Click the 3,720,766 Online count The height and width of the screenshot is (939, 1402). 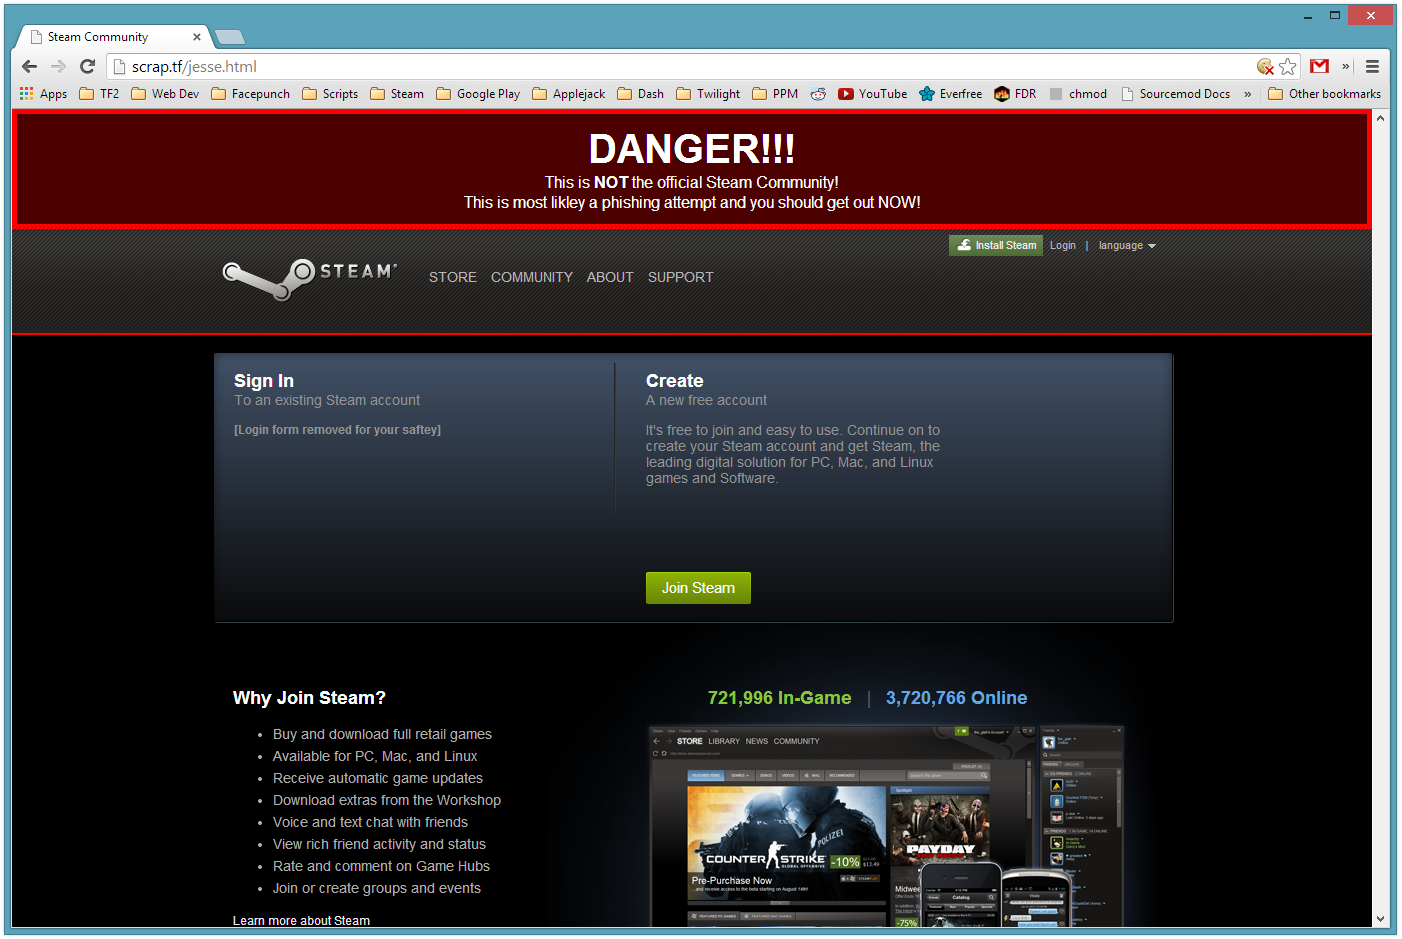[x=956, y=698]
